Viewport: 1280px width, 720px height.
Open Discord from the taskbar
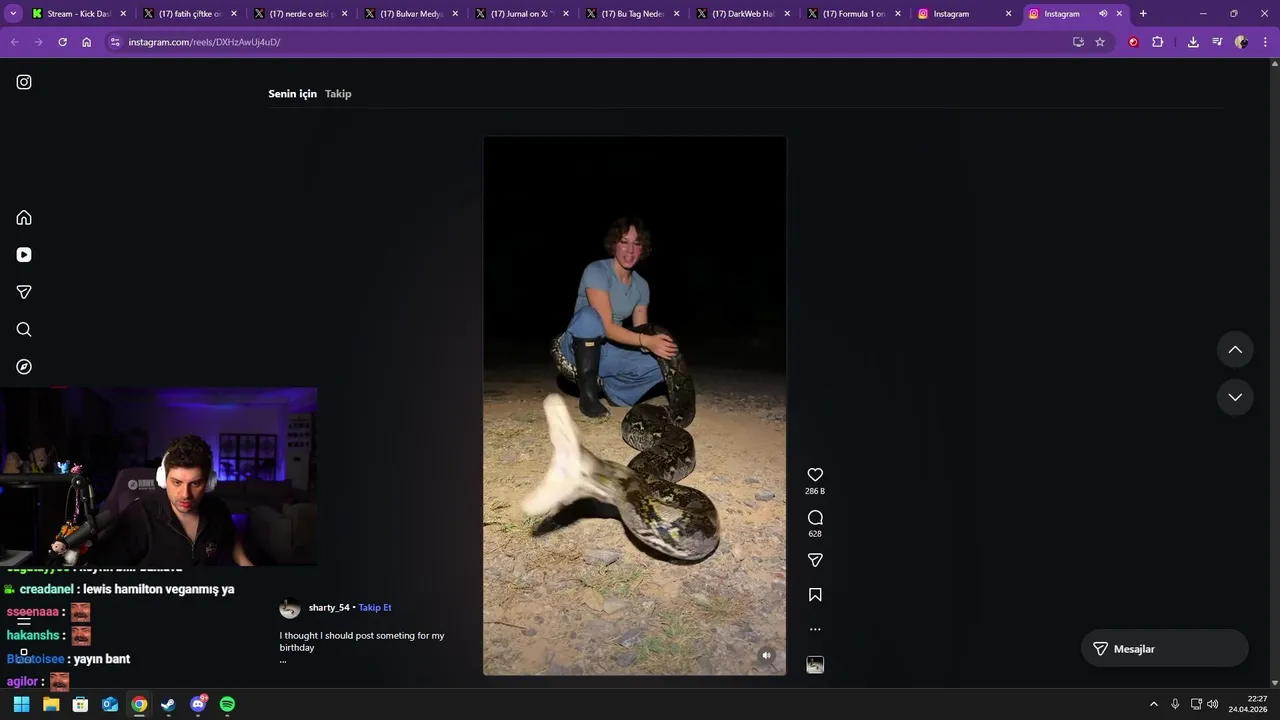198,704
